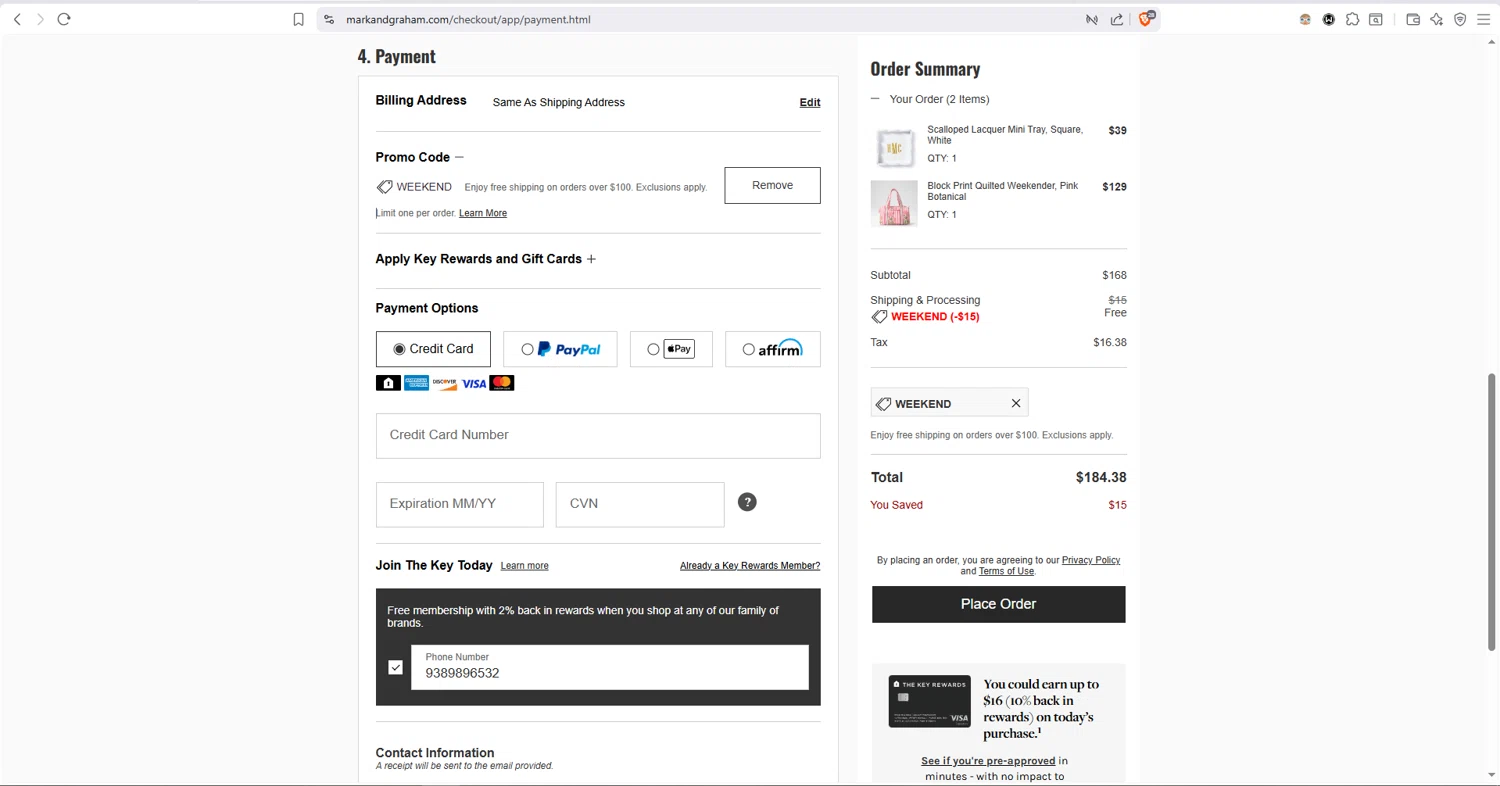
Task: Select the PayPal payment option
Action: pos(528,349)
